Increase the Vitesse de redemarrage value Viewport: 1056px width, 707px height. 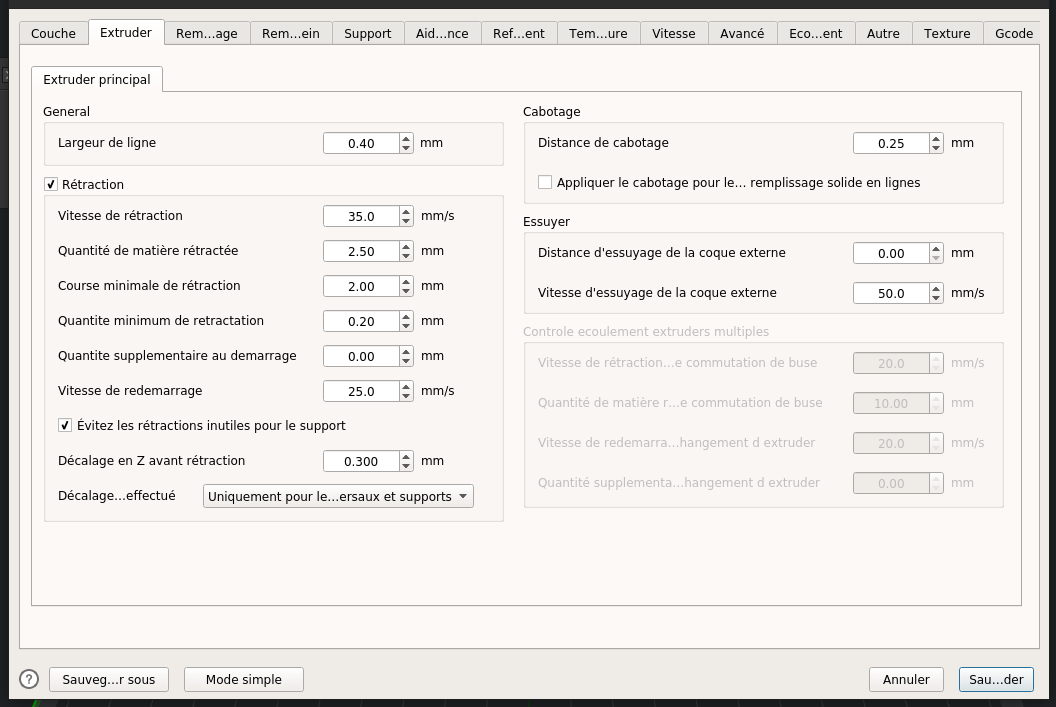406,386
